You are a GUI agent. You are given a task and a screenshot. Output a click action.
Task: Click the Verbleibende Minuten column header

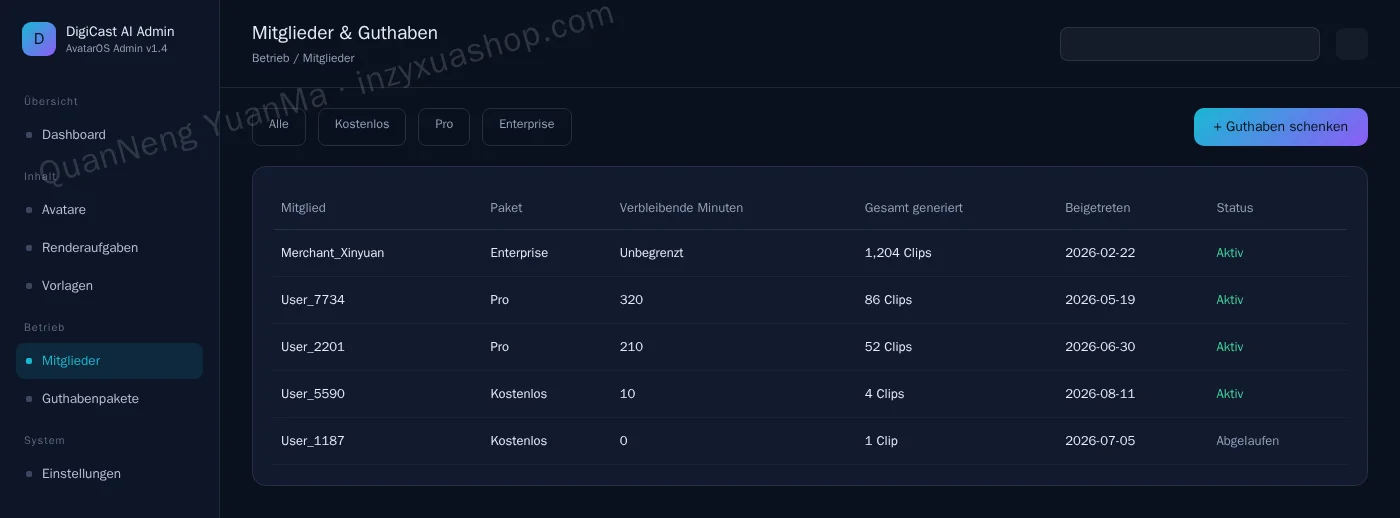[681, 208]
